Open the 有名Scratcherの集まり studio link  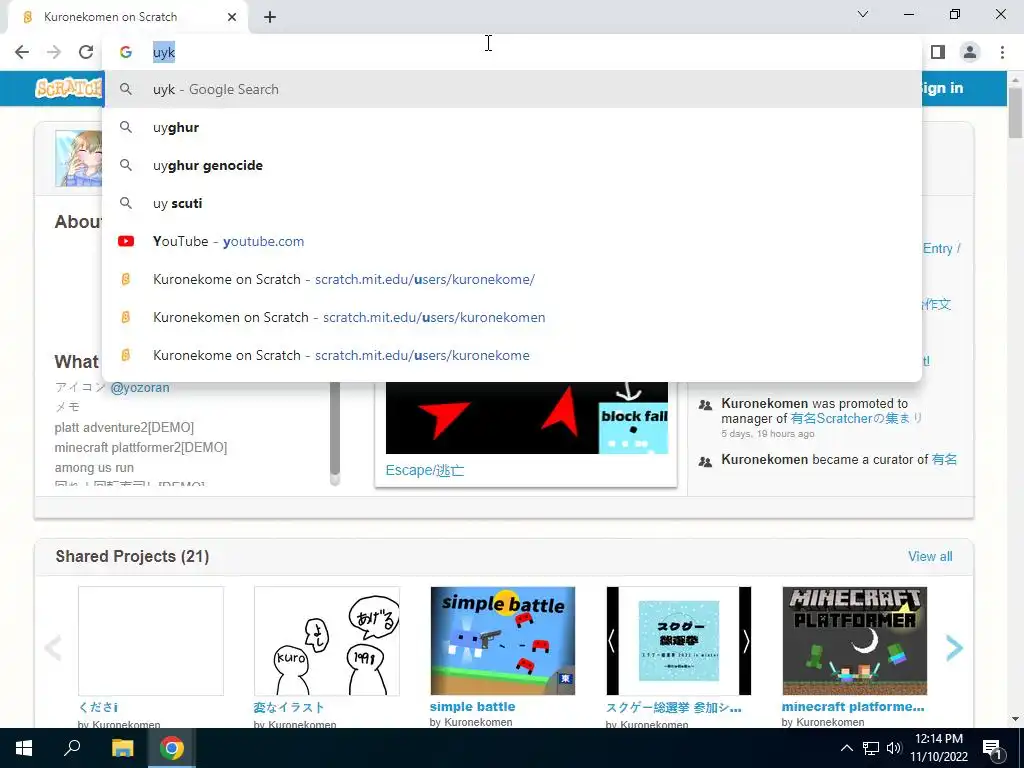coord(856,419)
